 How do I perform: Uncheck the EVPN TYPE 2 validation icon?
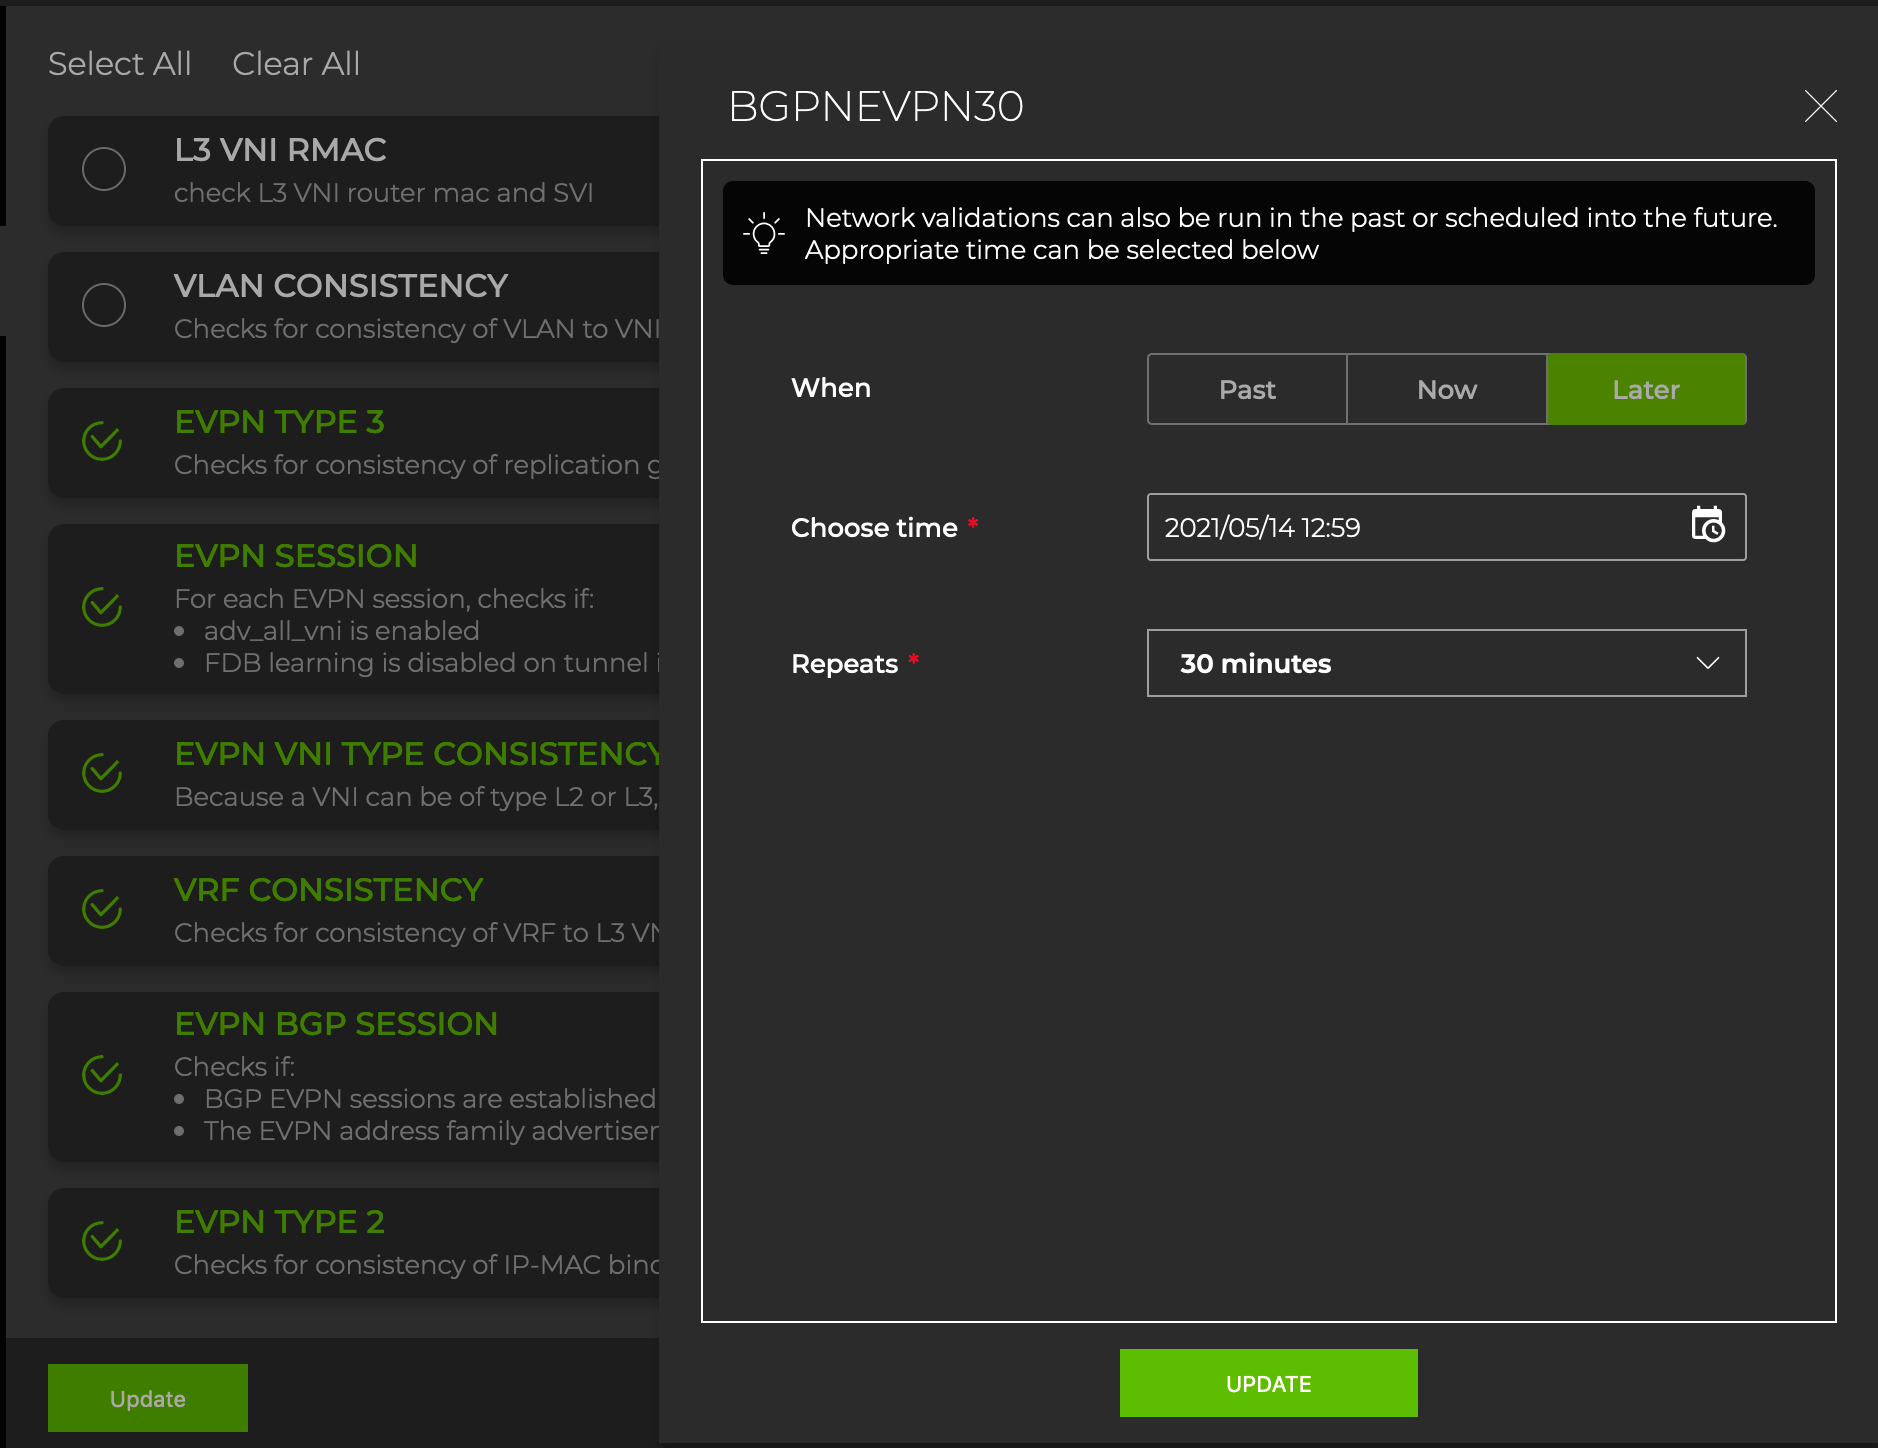pos(103,1241)
